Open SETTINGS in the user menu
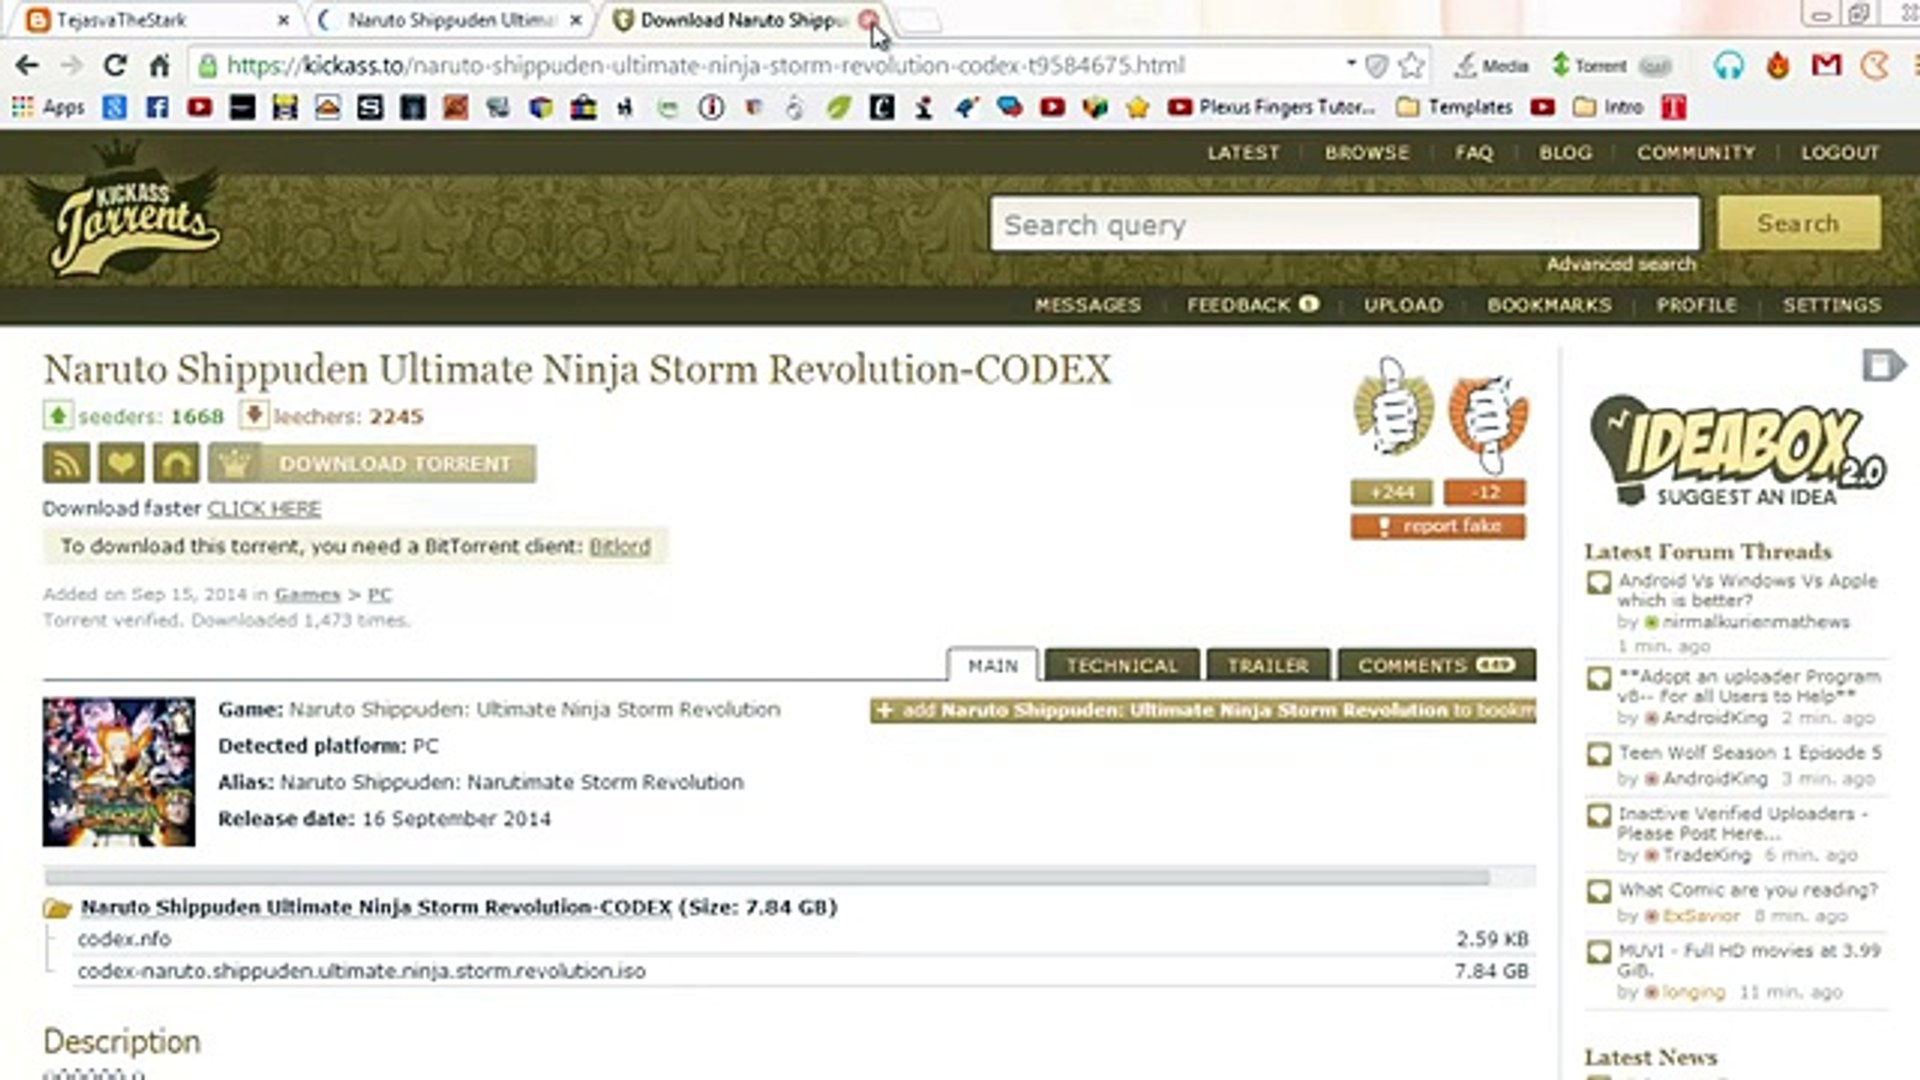The image size is (1920, 1080). [1831, 305]
